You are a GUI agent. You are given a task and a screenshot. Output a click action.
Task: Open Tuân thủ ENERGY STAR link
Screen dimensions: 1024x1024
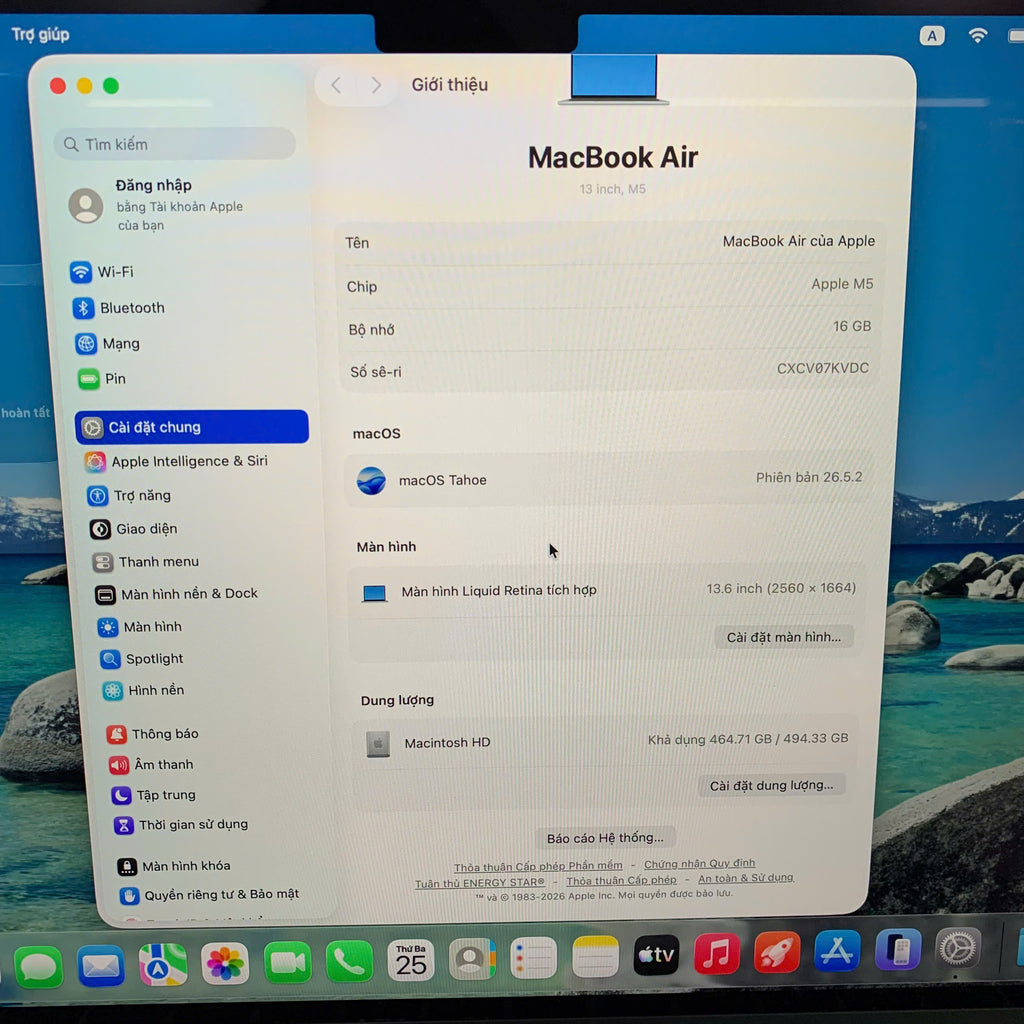point(480,883)
